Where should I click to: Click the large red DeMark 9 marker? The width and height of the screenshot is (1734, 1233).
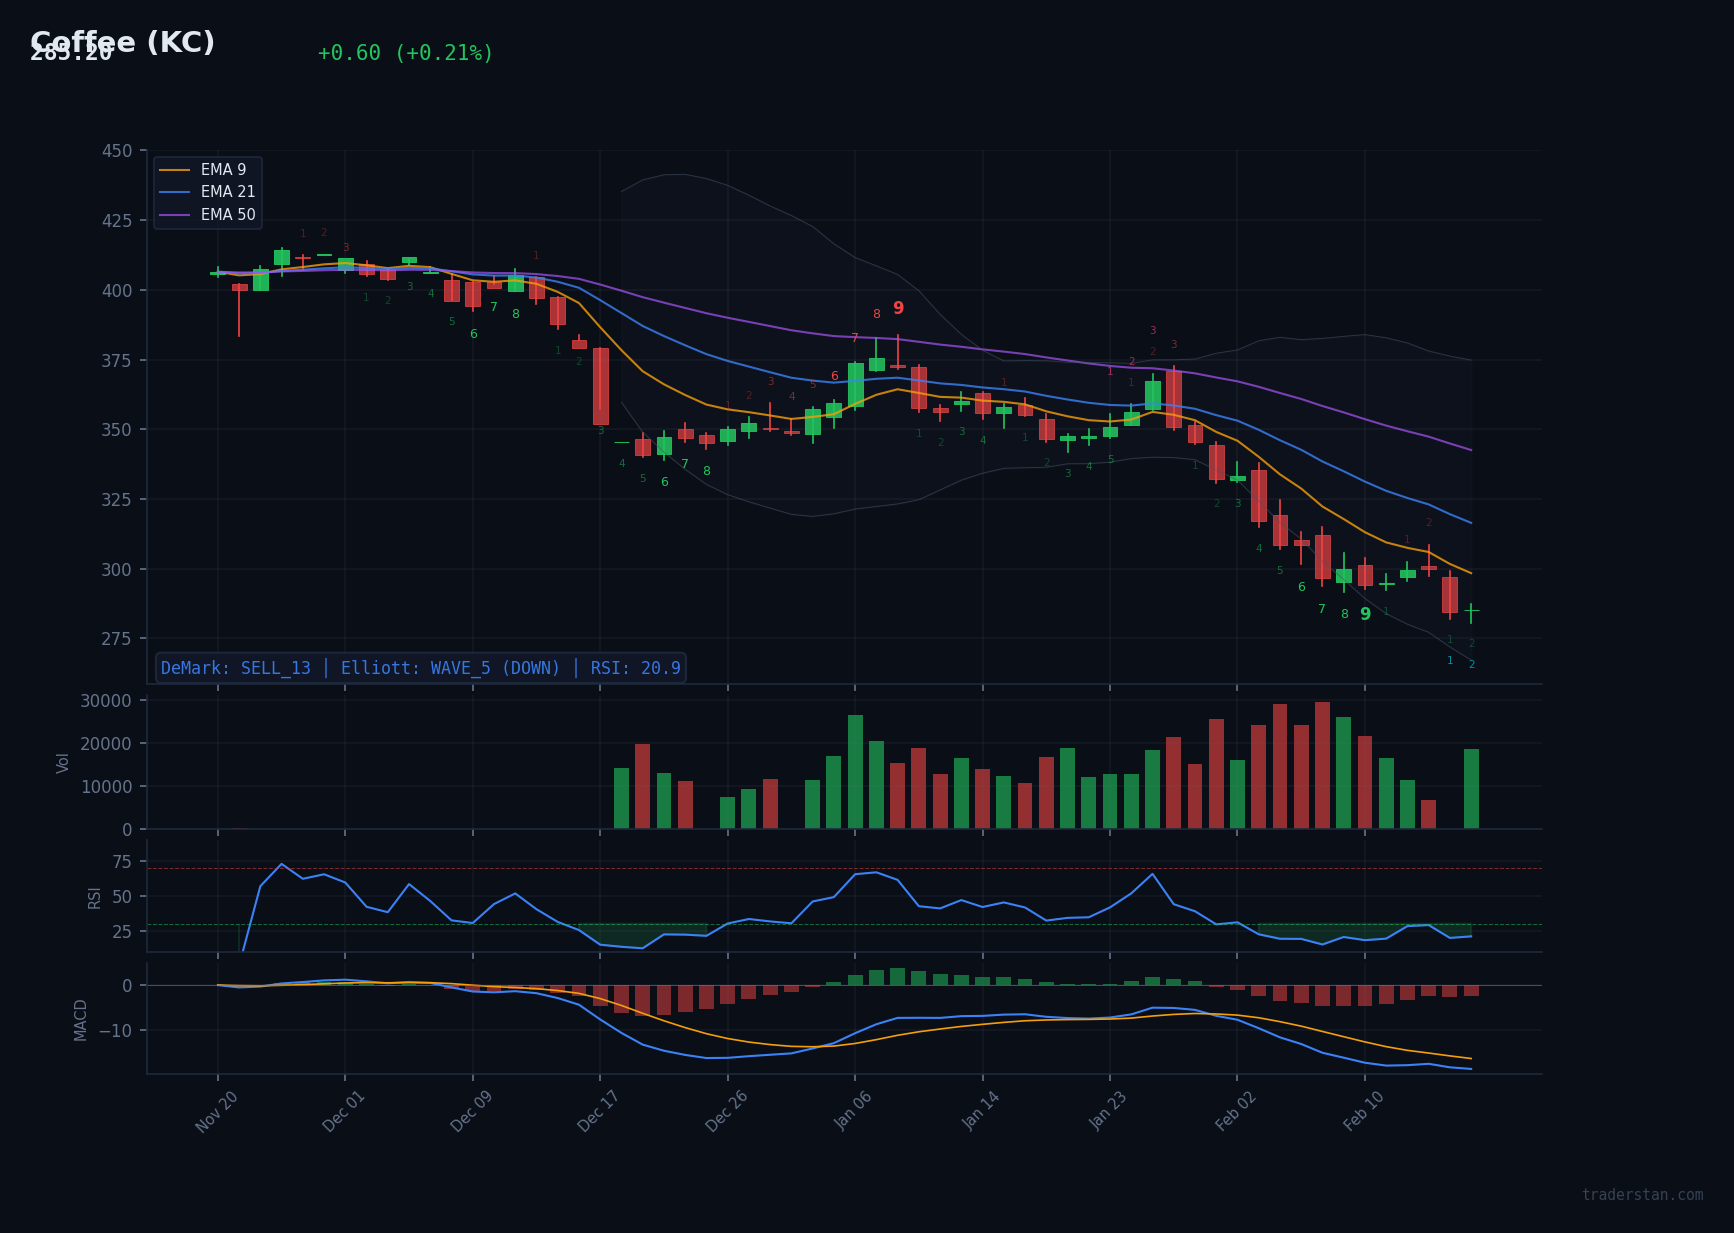898,308
